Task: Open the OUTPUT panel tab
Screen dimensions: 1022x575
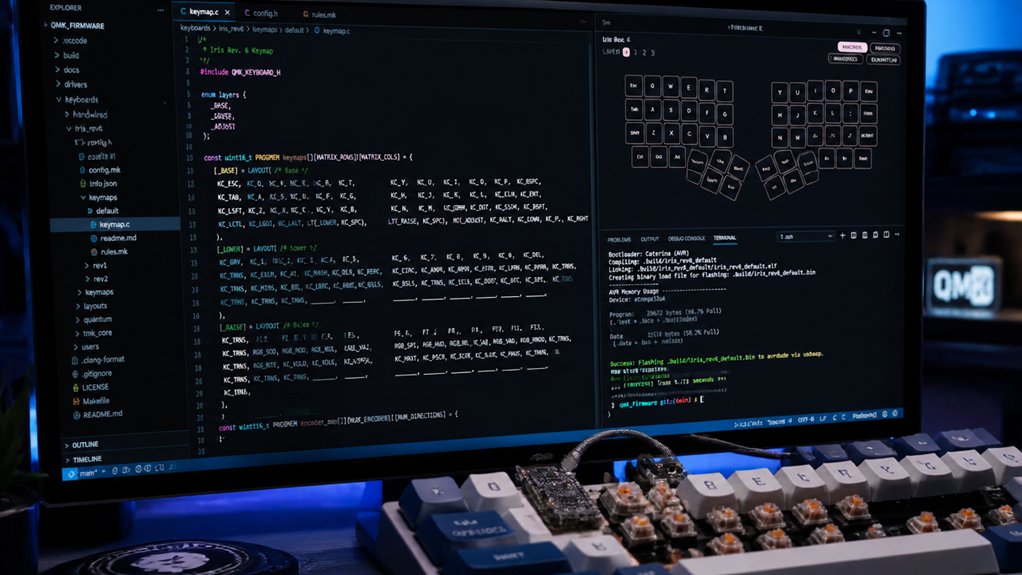Action: tap(650, 239)
